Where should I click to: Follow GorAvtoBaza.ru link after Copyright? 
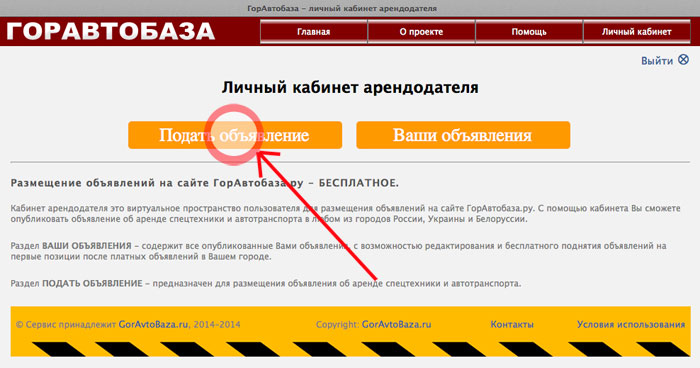coord(396,325)
